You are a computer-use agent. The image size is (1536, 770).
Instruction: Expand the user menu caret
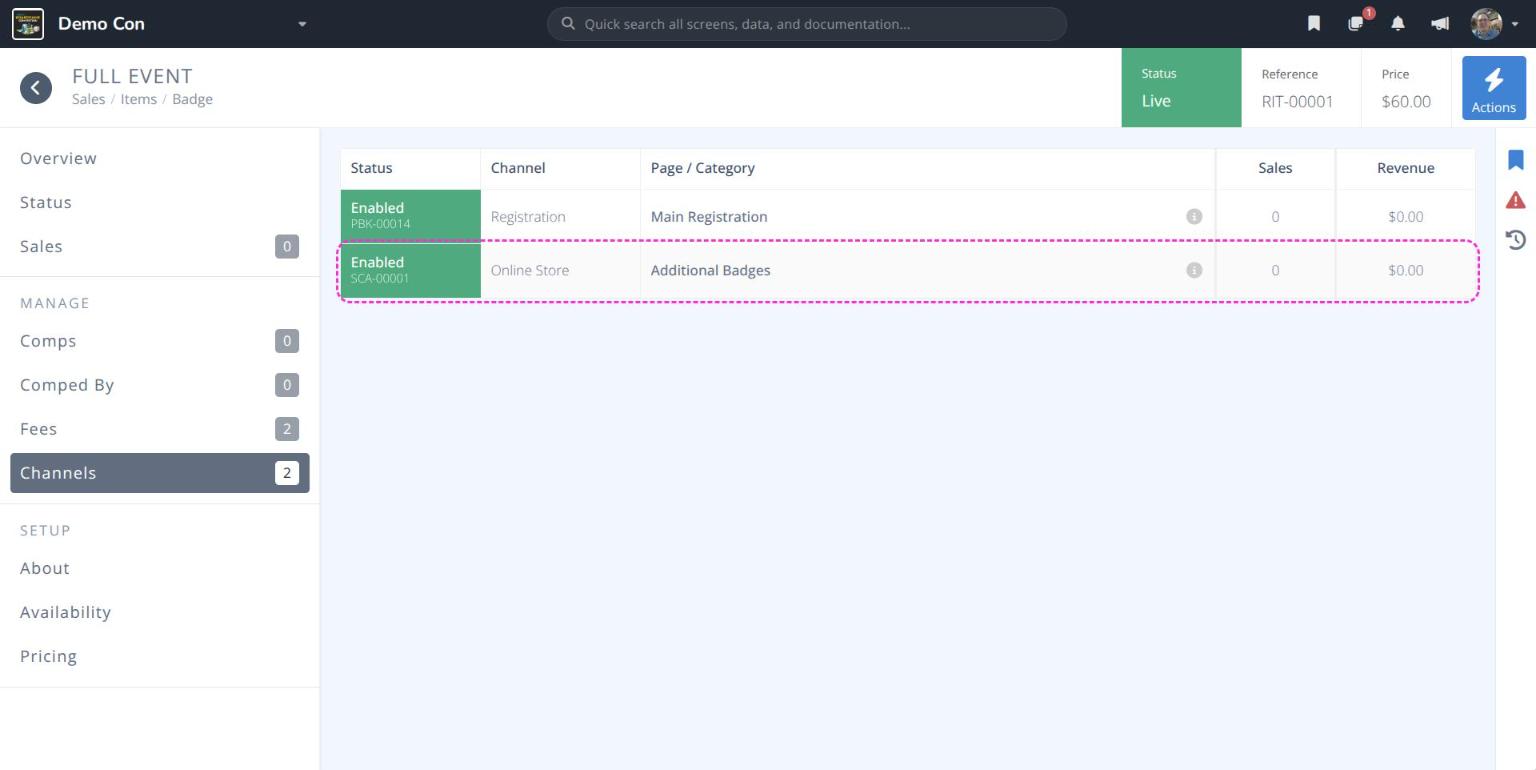point(1515,25)
